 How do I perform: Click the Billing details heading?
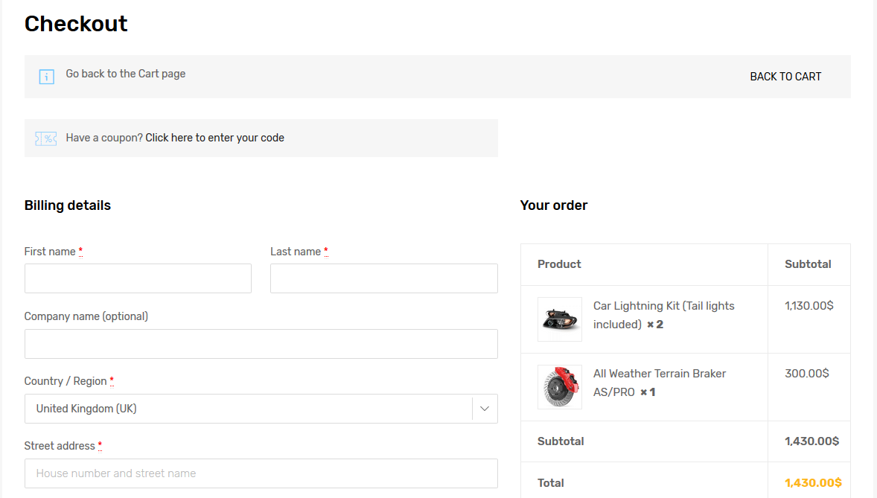[68, 205]
